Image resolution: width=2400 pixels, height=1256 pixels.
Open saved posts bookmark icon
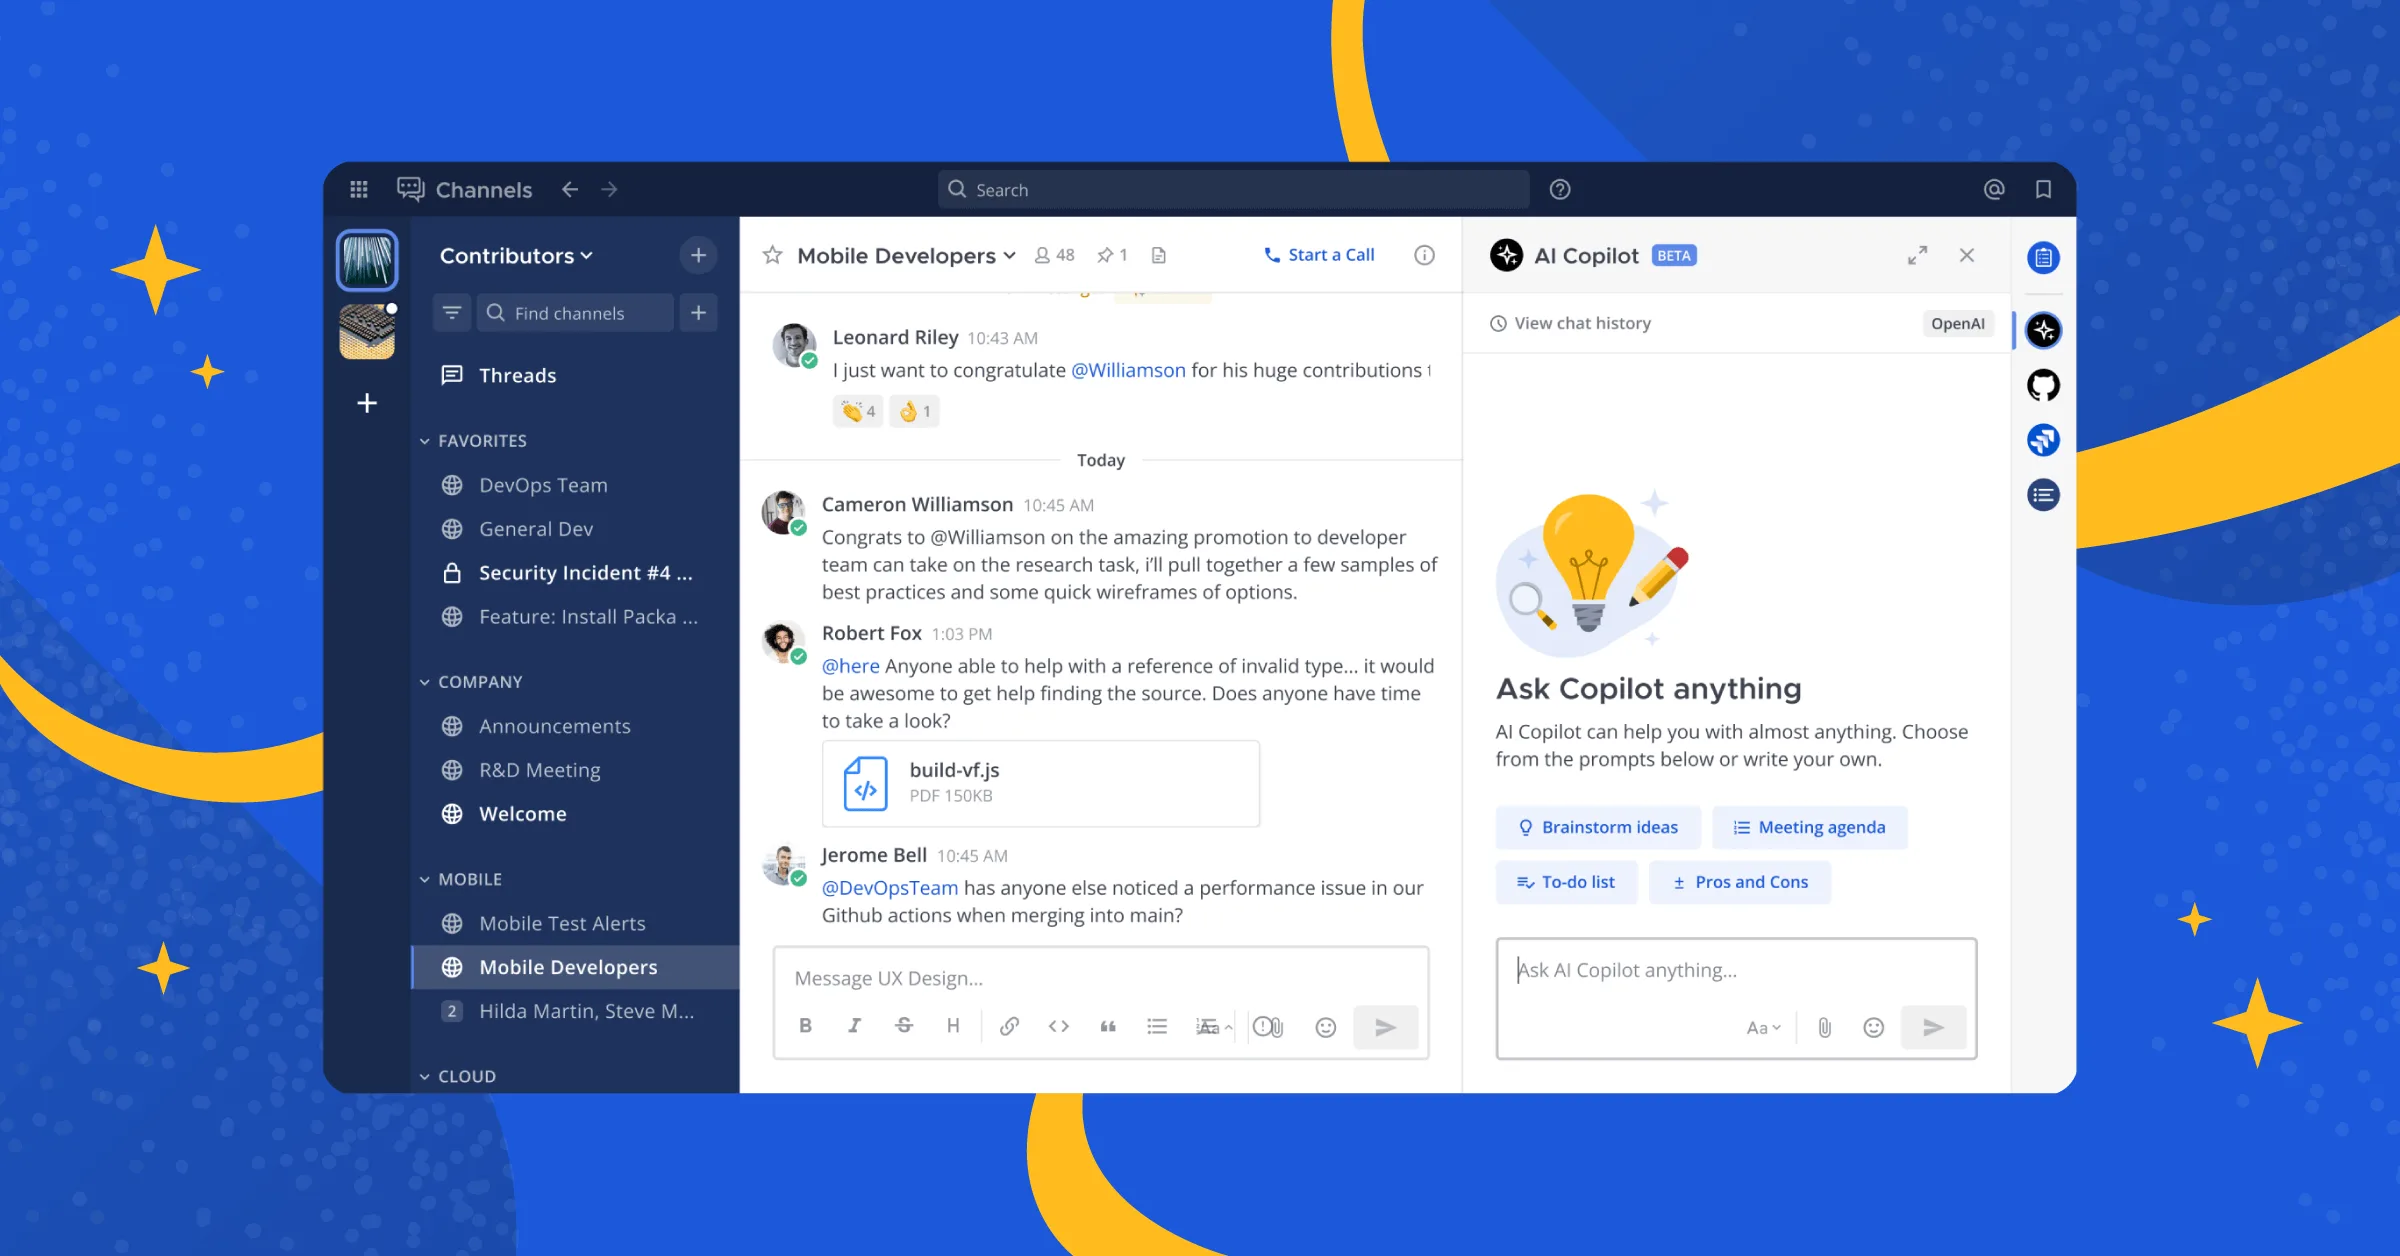pos(2043,189)
